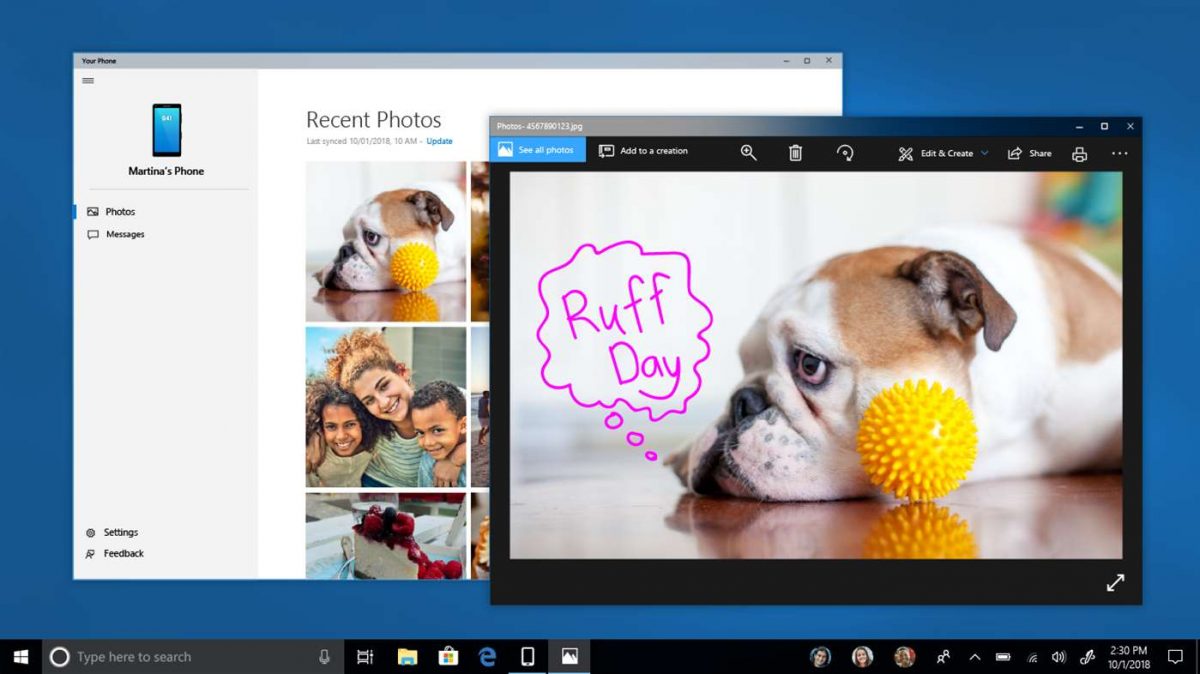Open the volume control in the tray
Viewport: 1200px width, 674px height.
[x=1058, y=657]
